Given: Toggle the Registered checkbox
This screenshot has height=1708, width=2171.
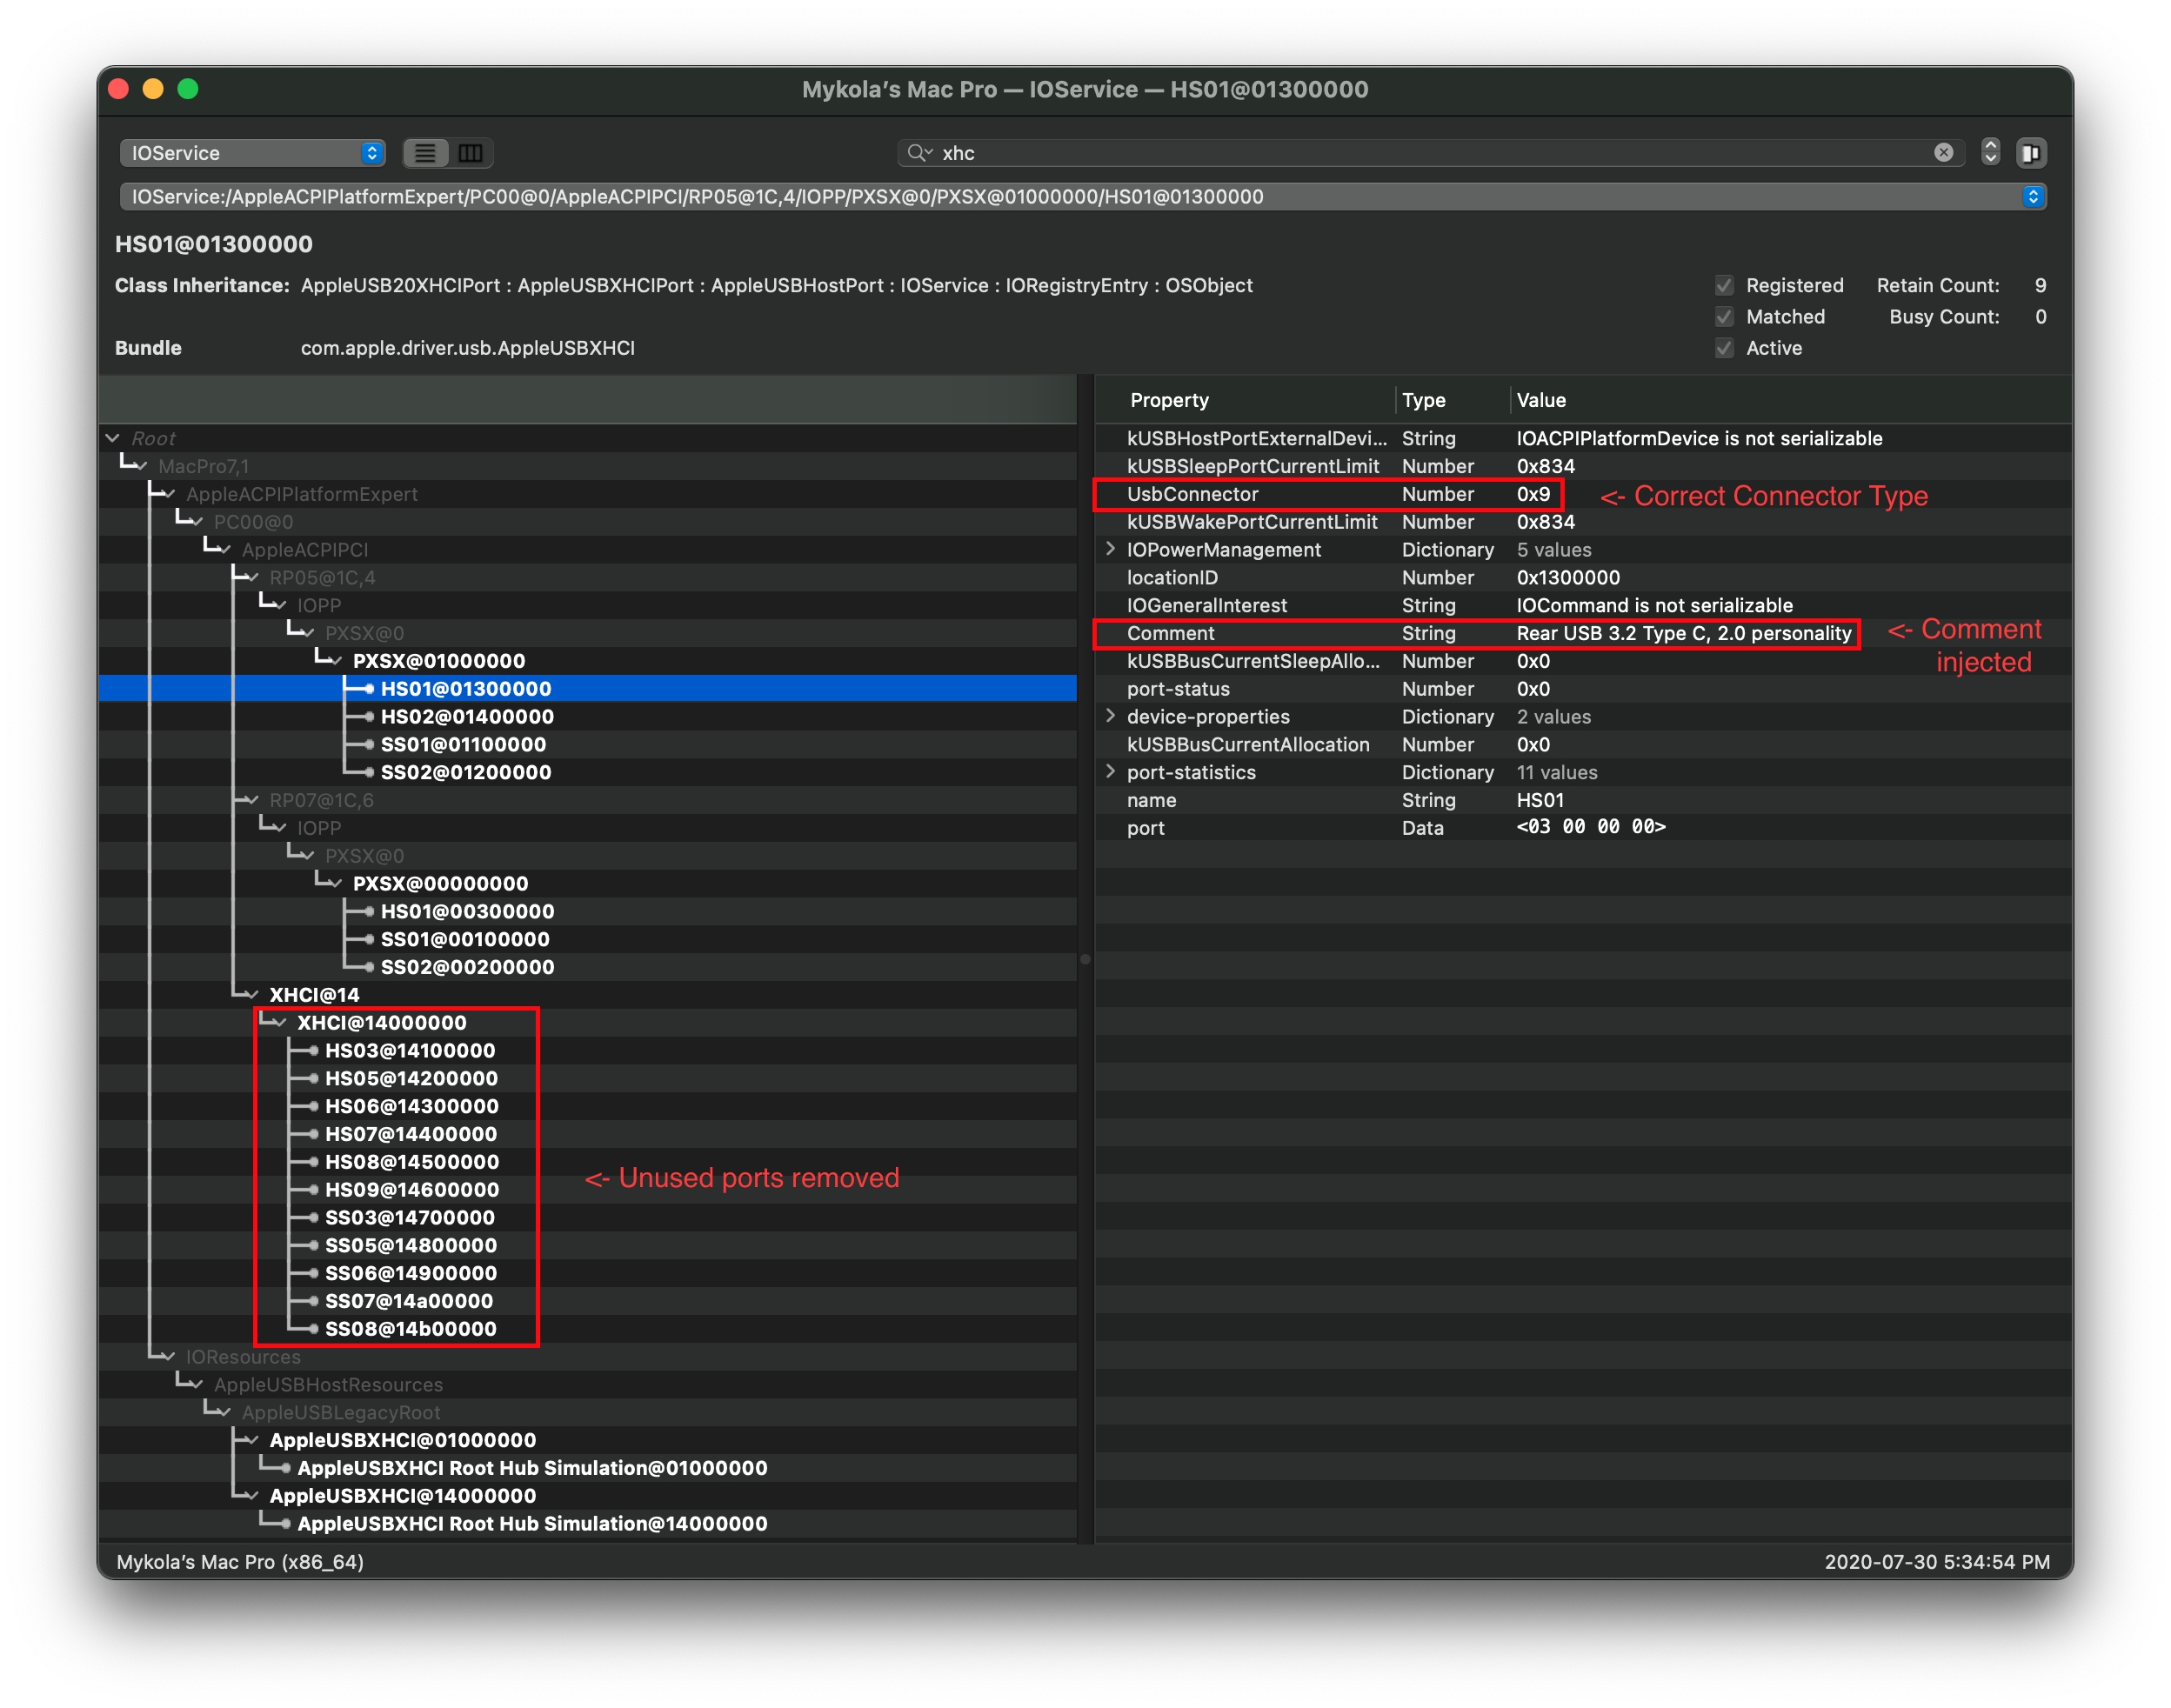Looking at the screenshot, I should click(x=1724, y=286).
